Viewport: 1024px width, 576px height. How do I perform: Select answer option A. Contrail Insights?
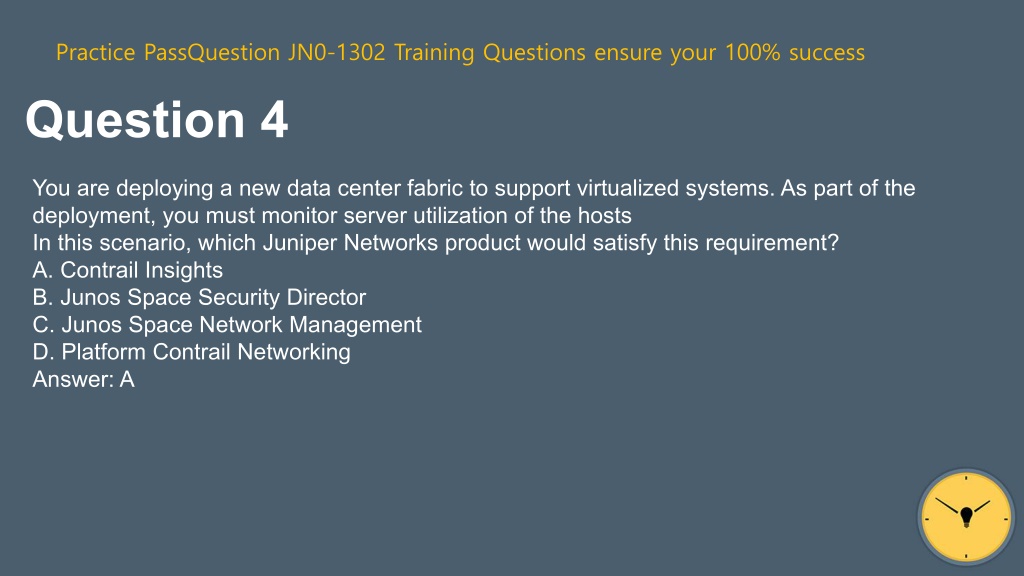127,270
